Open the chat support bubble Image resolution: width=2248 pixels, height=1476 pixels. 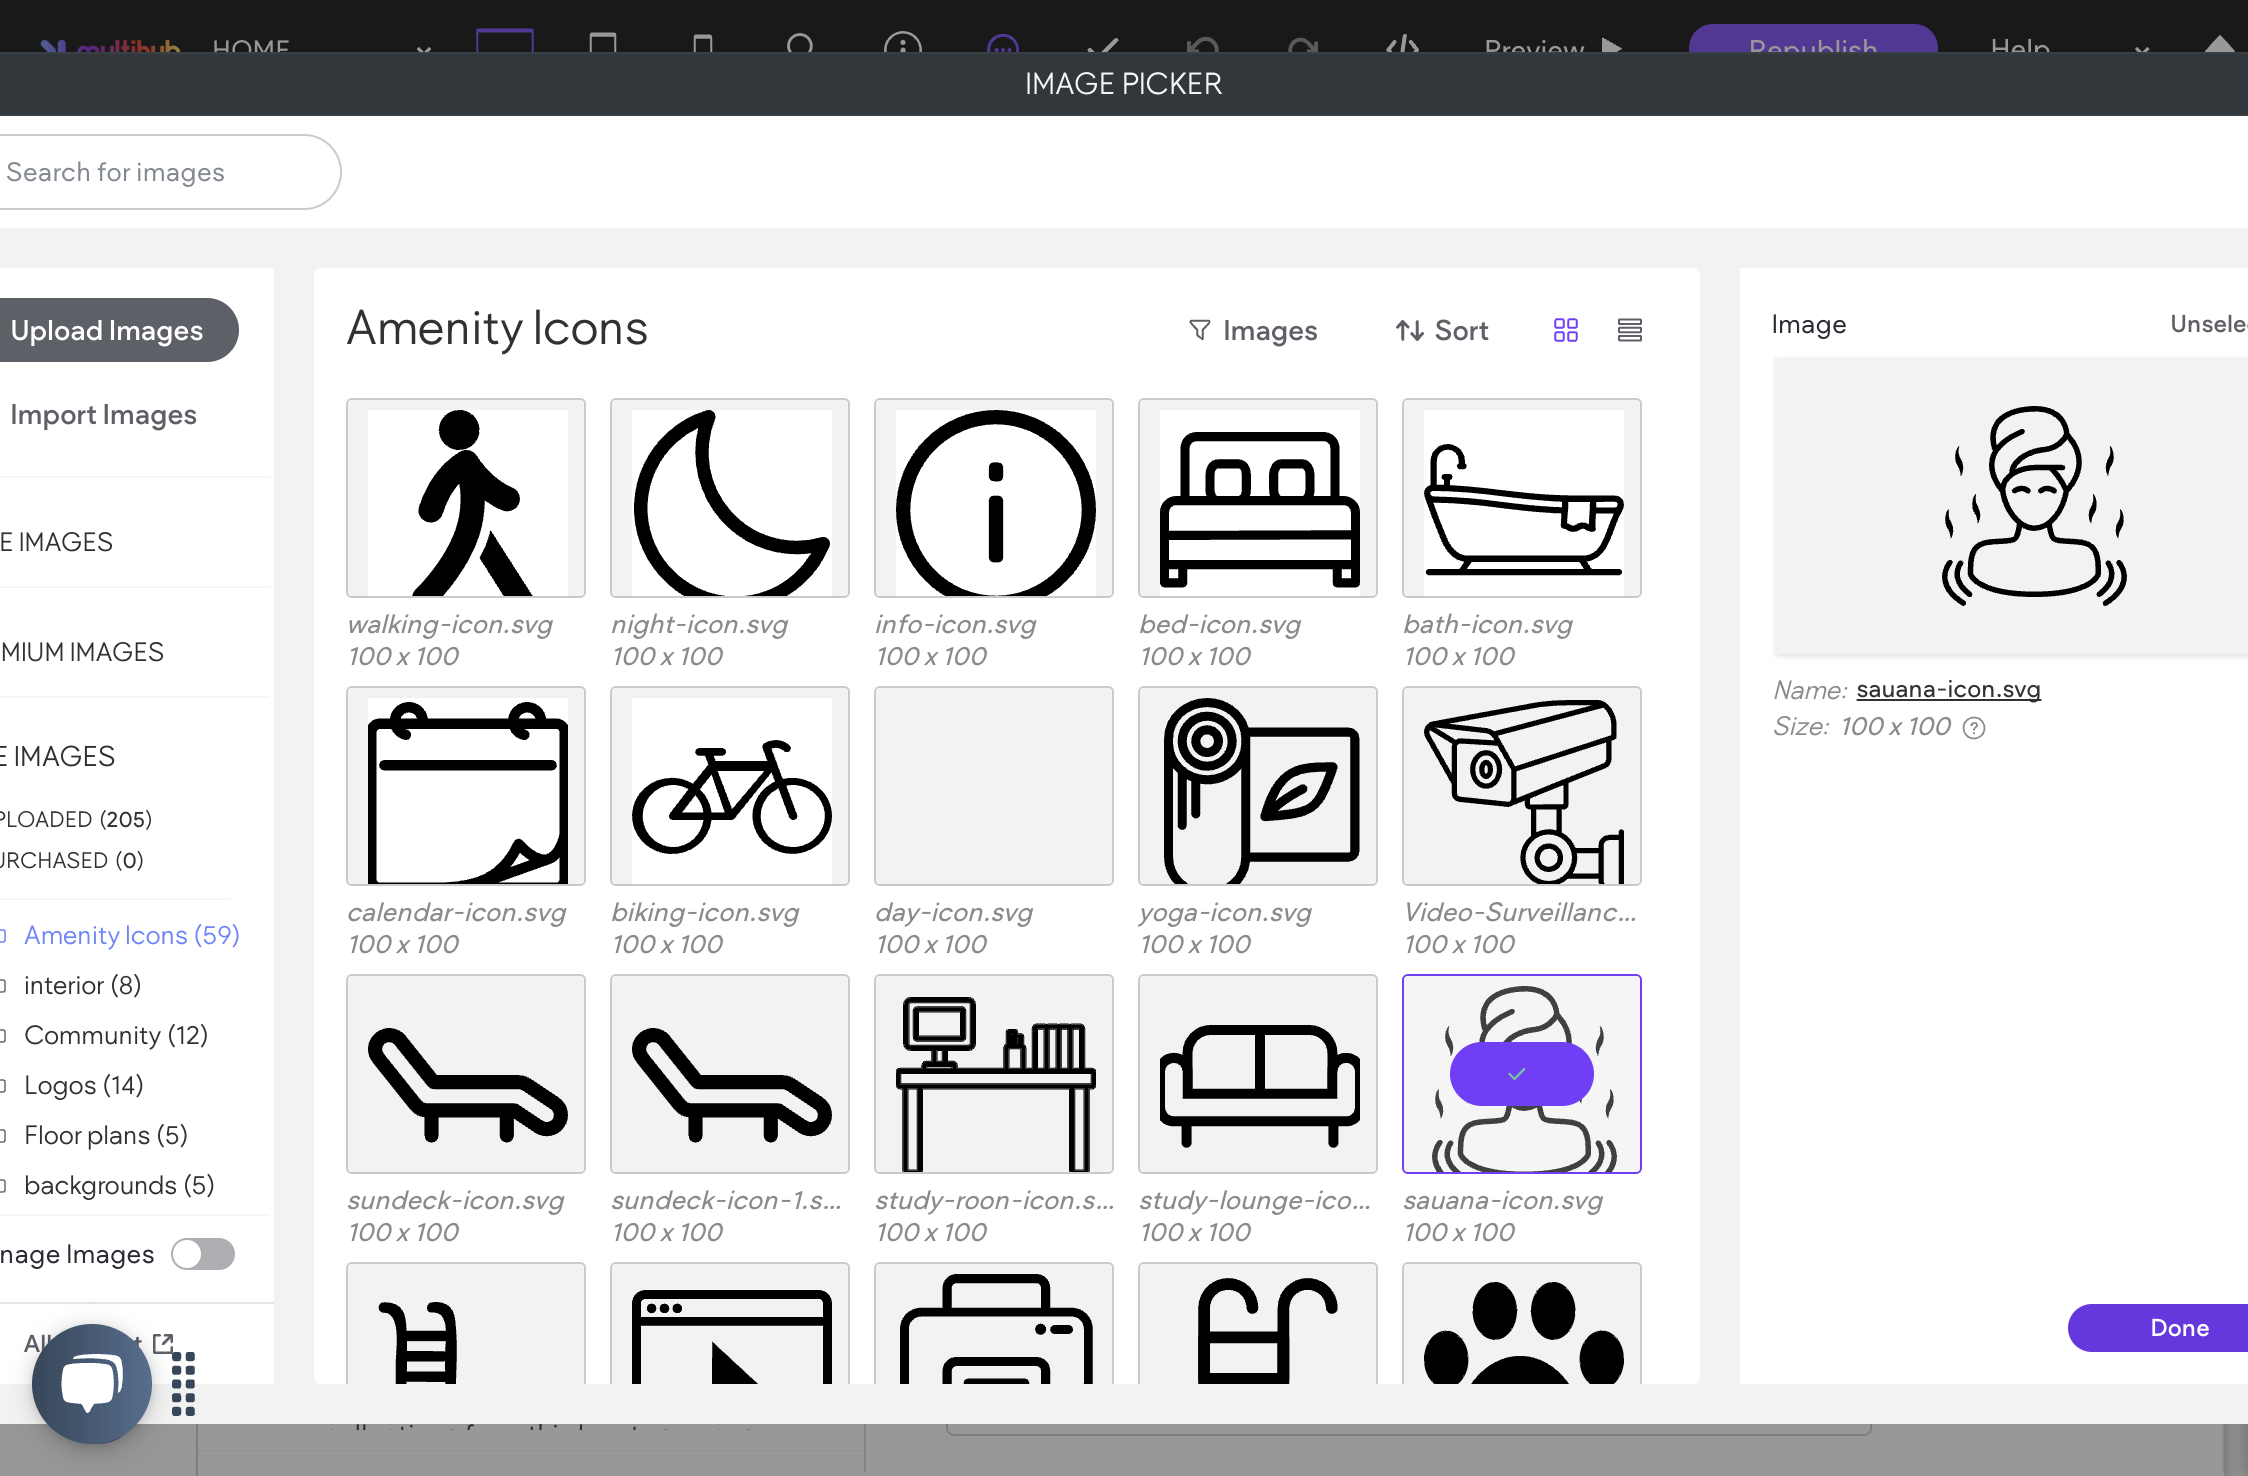[x=92, y=1384]
